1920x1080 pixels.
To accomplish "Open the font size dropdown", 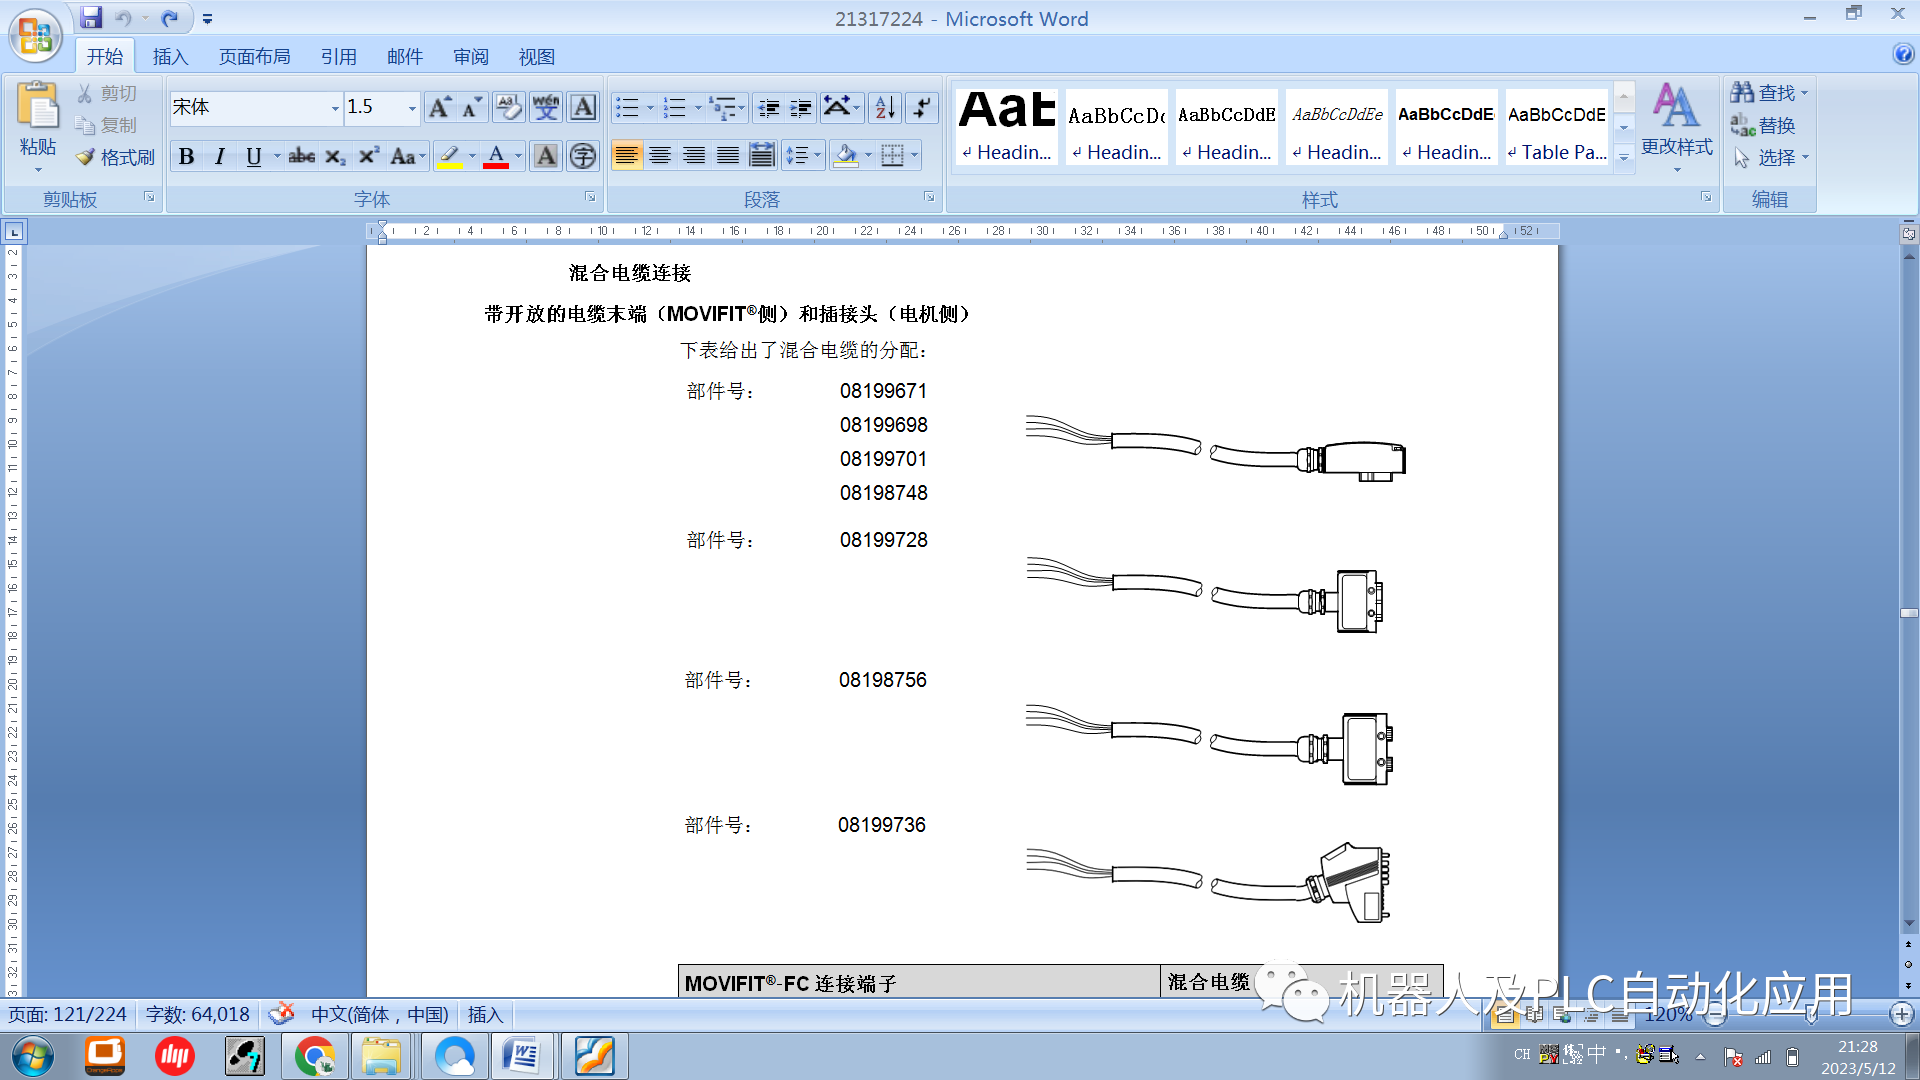I will [410, 107].
